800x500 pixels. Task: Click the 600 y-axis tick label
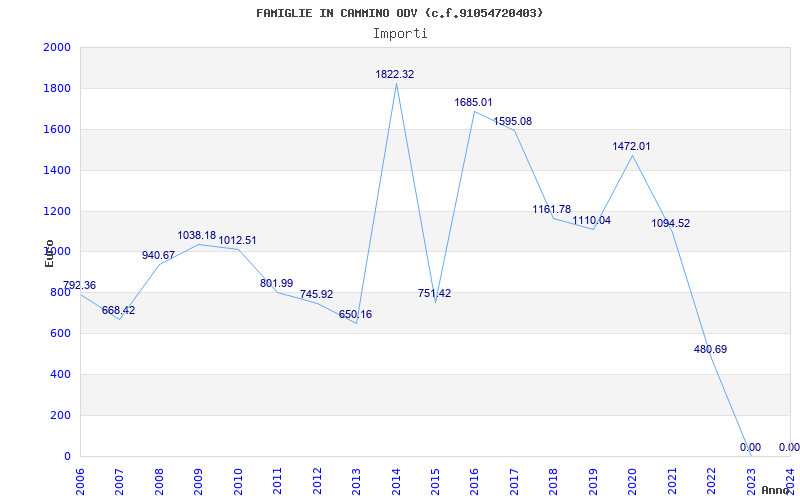(x=61, y=333)
